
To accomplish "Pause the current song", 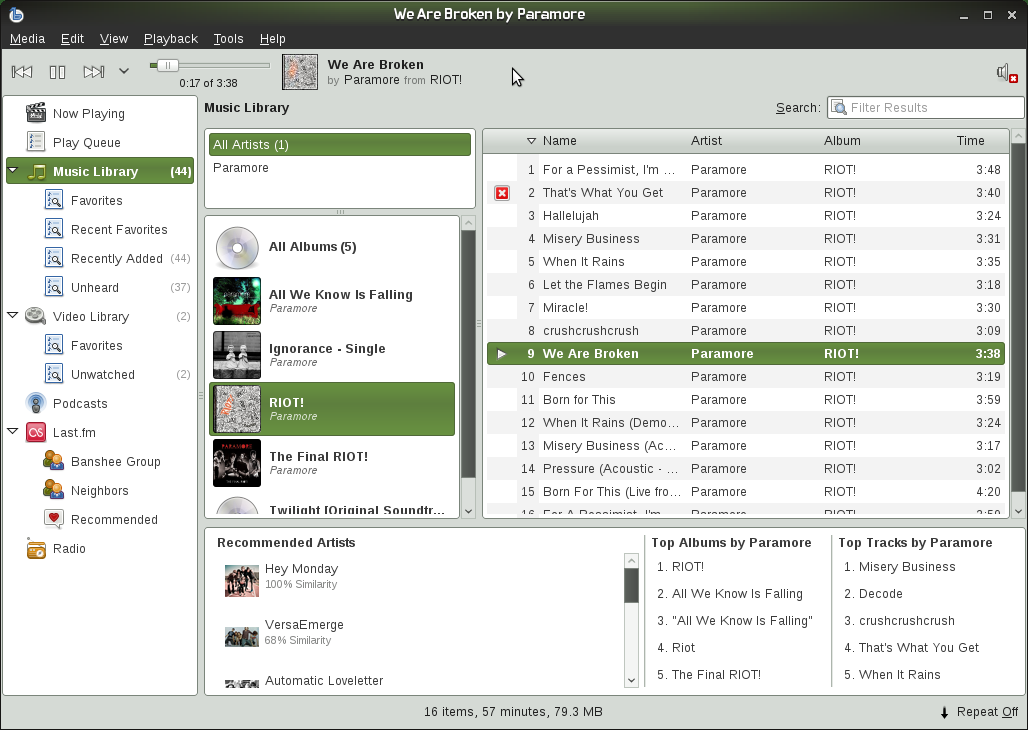I will coord(57,72).
